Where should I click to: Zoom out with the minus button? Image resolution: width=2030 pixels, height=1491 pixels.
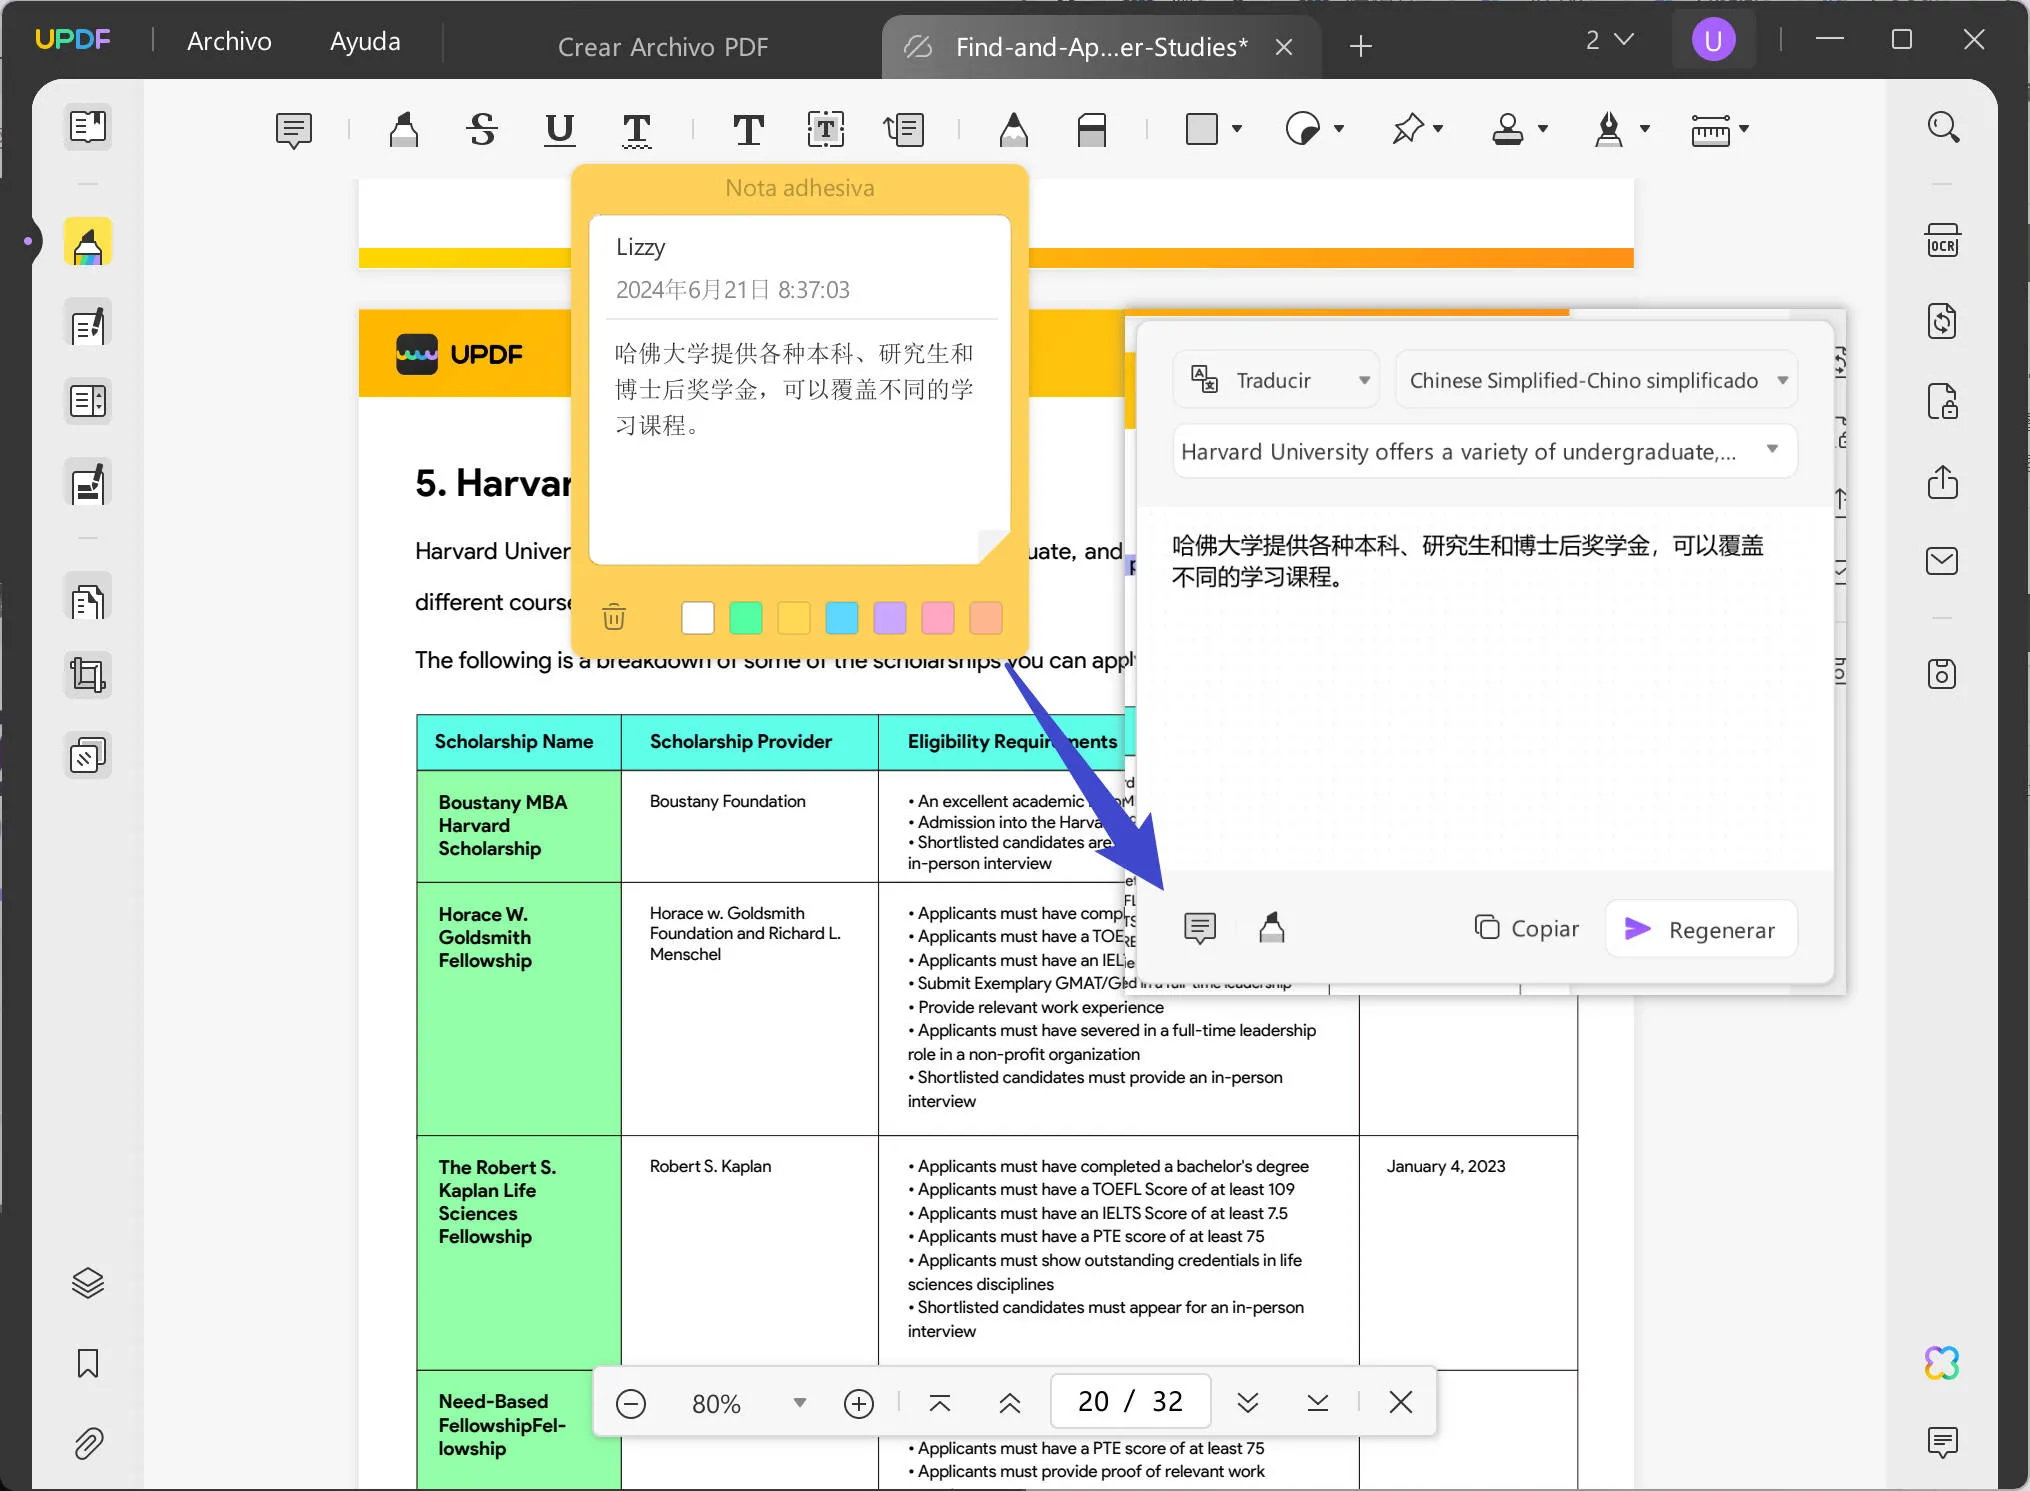(631, 1403)
